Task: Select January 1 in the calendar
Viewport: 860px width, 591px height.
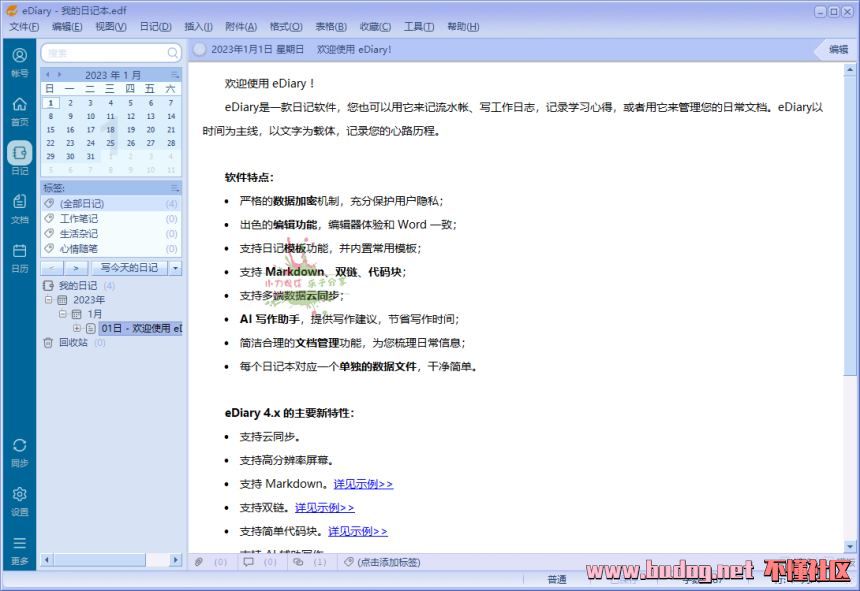Action: (x=50, y=103)
